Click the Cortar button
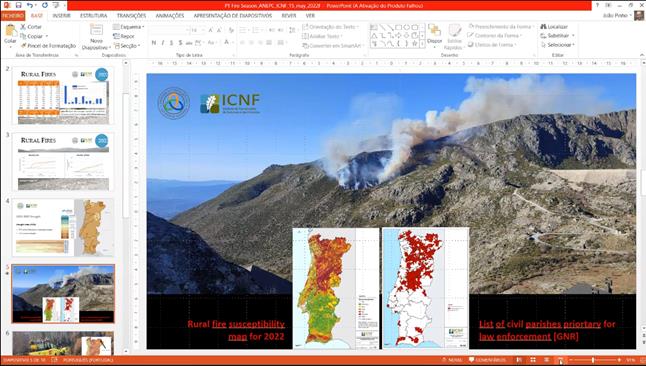The height and width of the screenshot is (366, 646). pos(31,27)
